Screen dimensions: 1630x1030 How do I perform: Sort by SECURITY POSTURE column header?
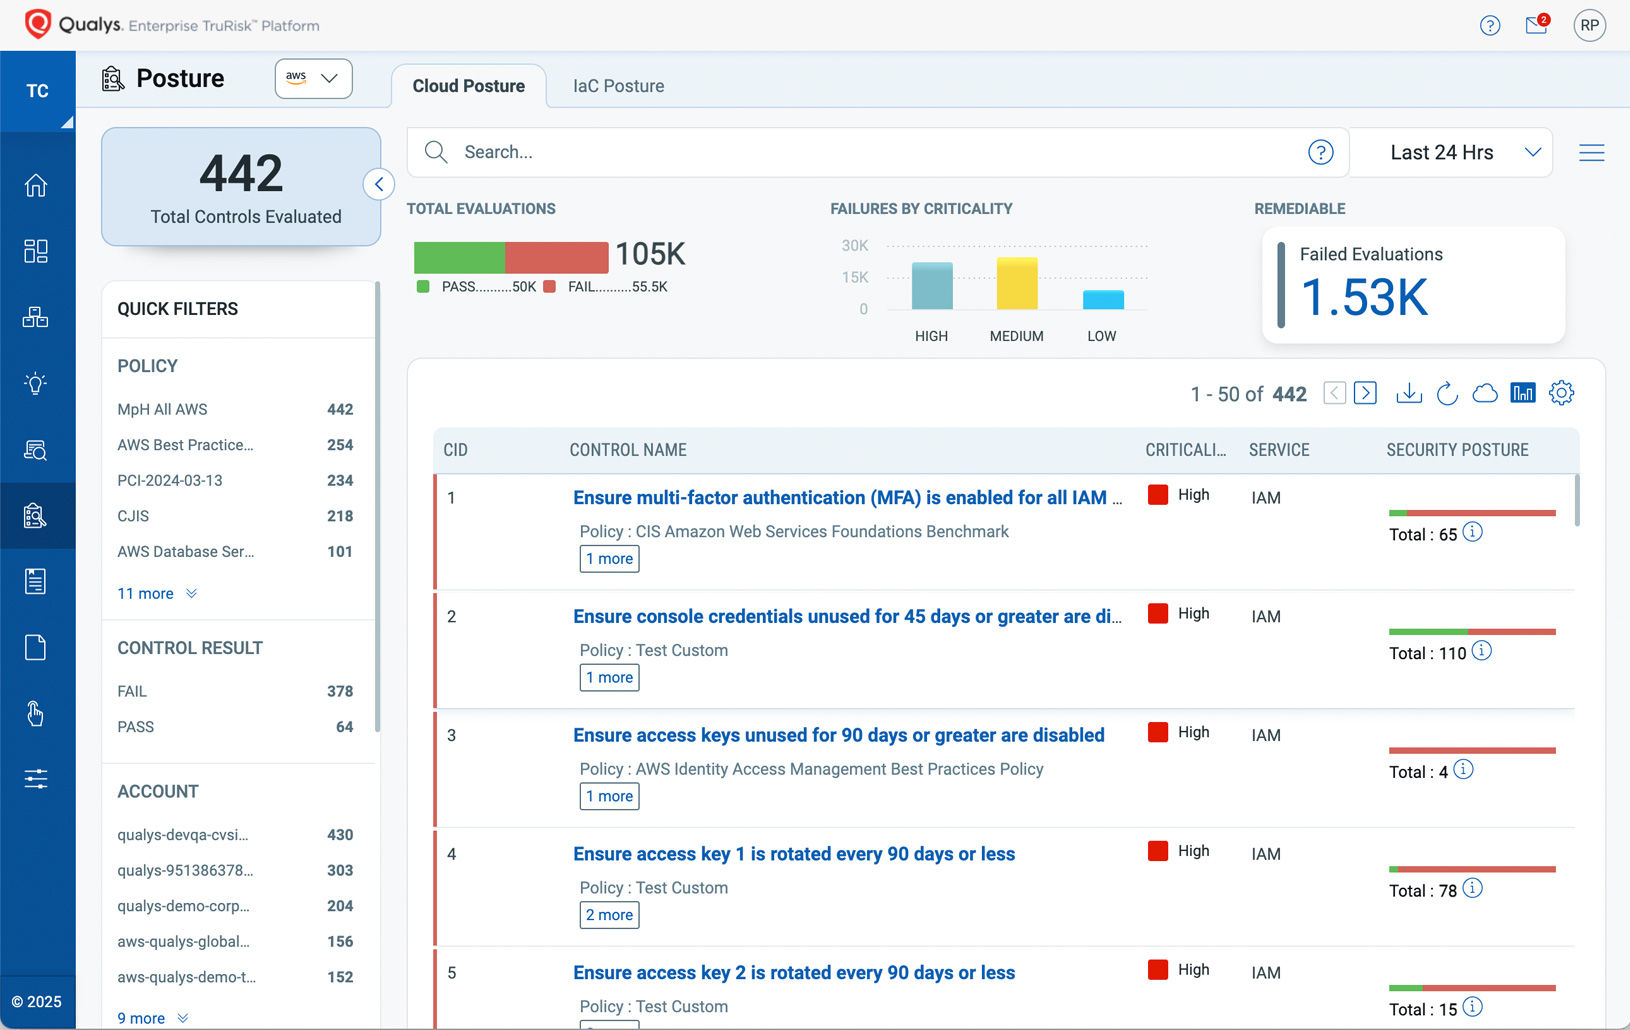[1458, 450]
